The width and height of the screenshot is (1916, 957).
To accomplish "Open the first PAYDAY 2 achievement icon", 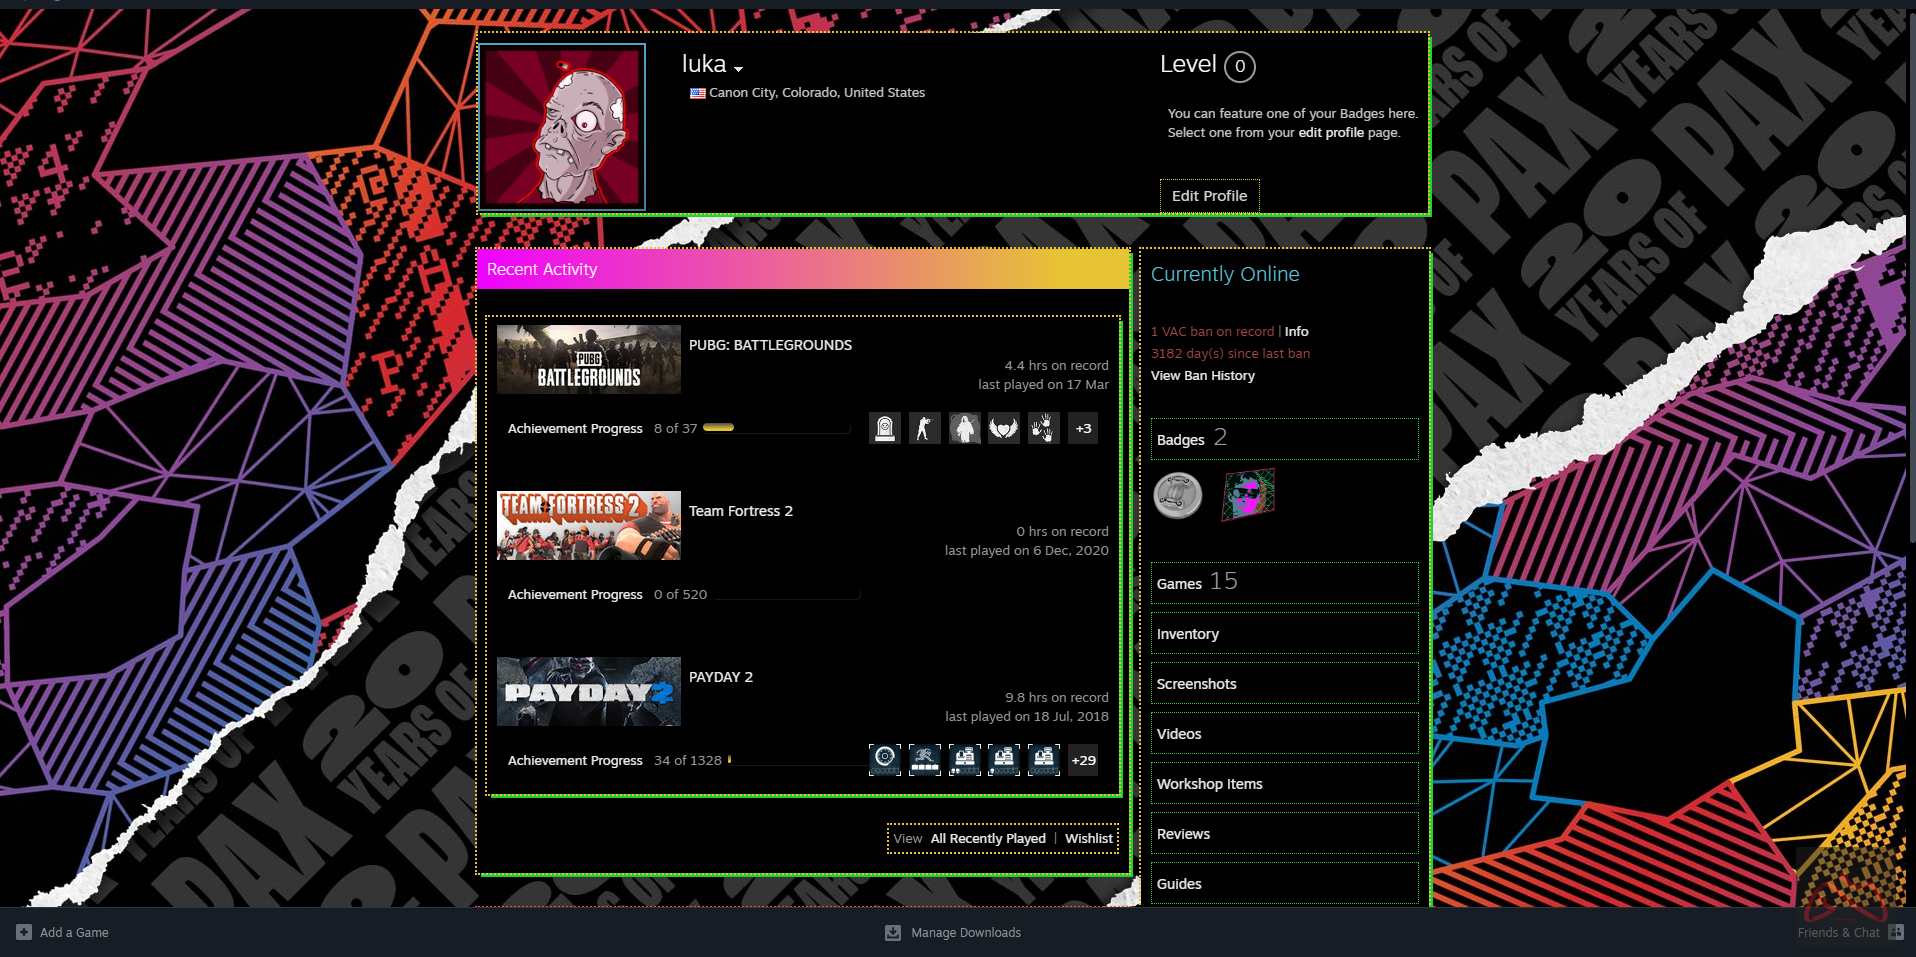I will (x=884, y=760).
